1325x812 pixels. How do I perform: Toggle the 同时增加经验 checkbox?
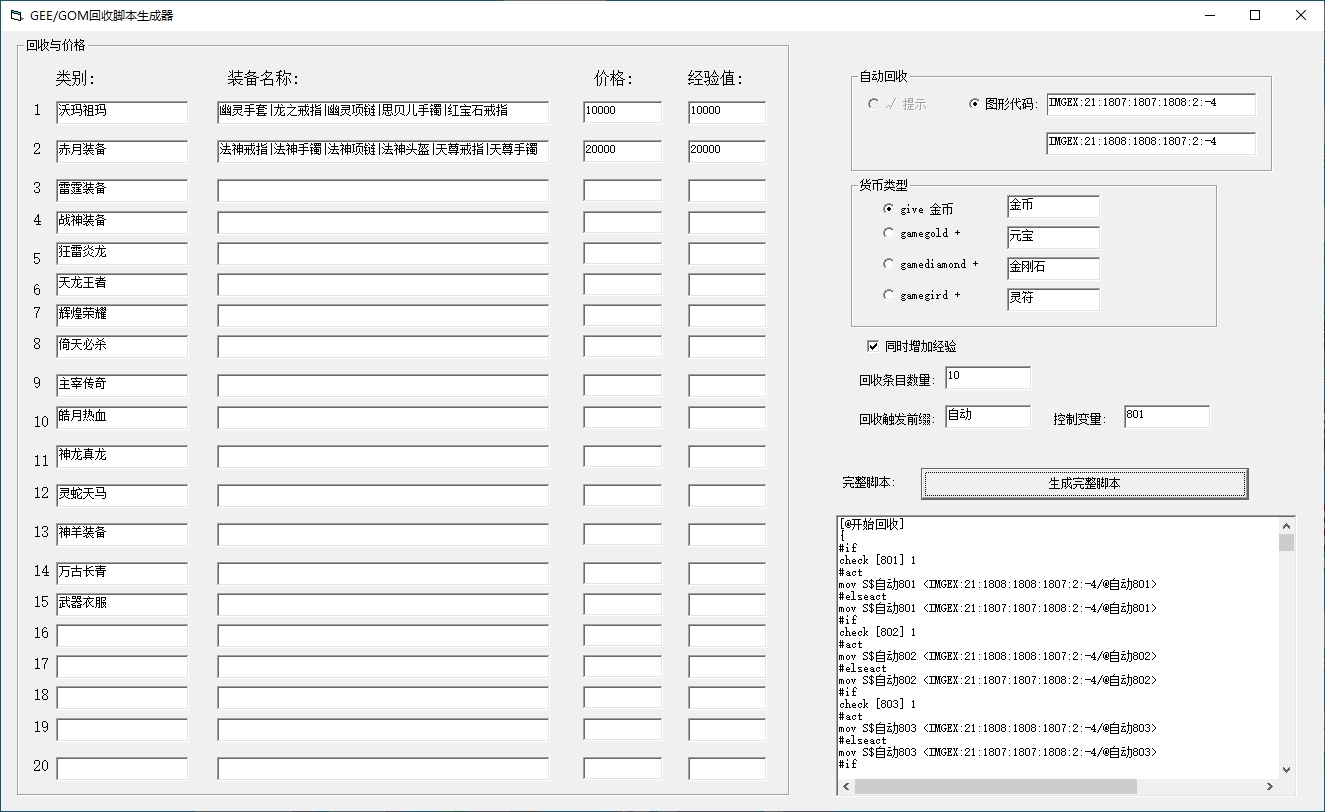(x=872, y=346)
